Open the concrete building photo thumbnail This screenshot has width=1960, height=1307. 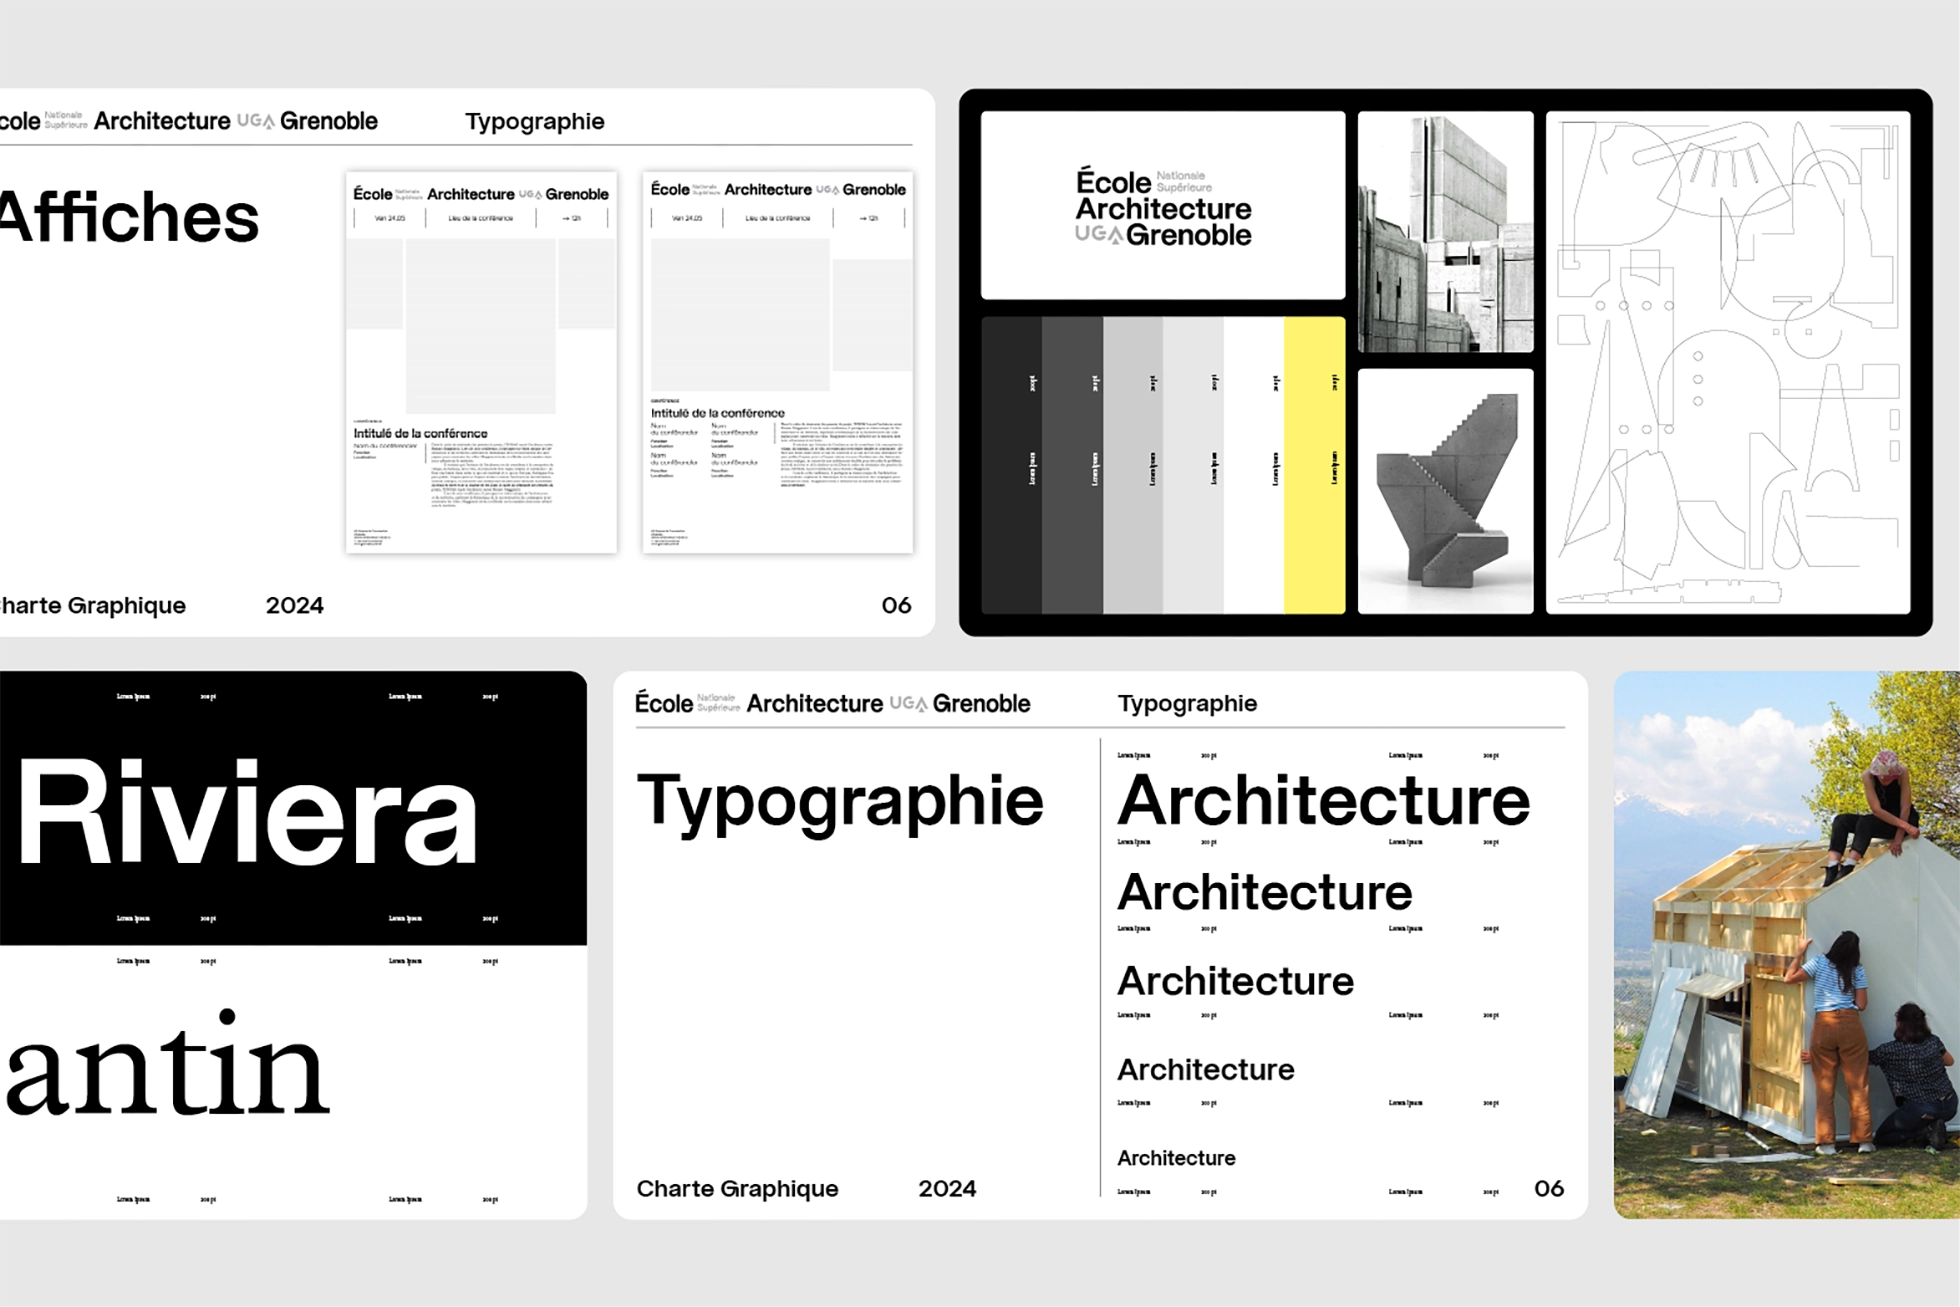1445,232
